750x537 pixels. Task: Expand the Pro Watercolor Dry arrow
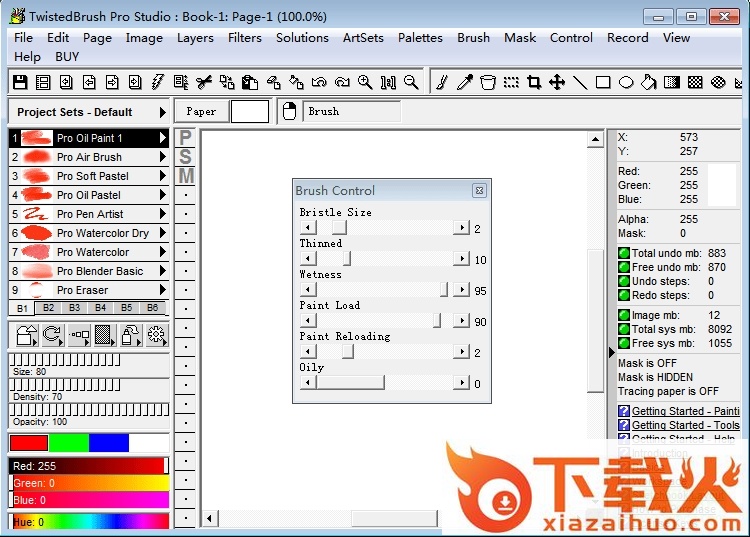coord(163,233)
